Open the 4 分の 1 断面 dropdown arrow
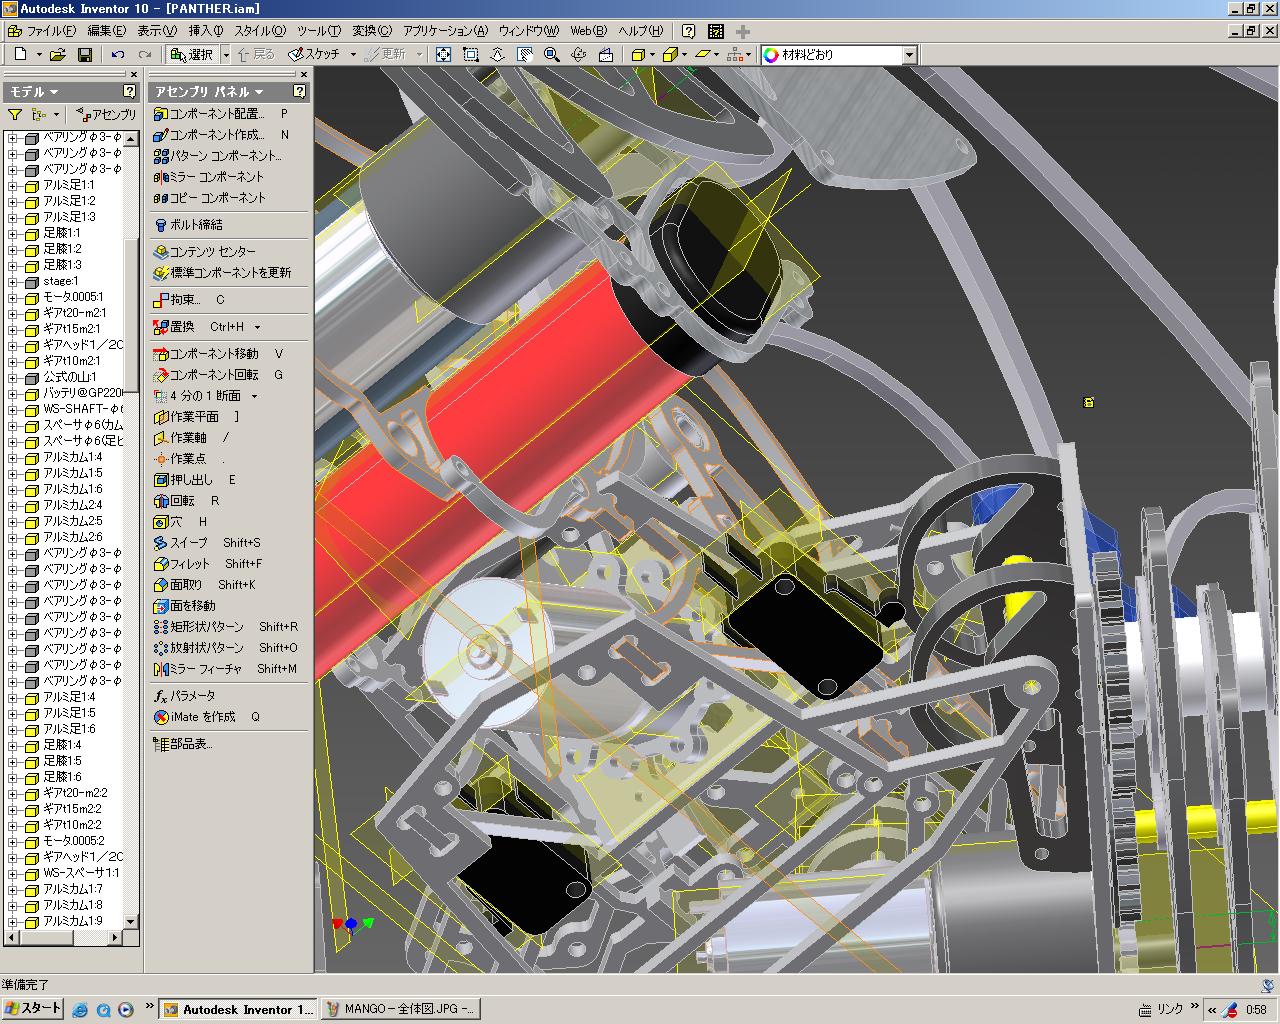1280x1024 pixels. click(254, 396)
